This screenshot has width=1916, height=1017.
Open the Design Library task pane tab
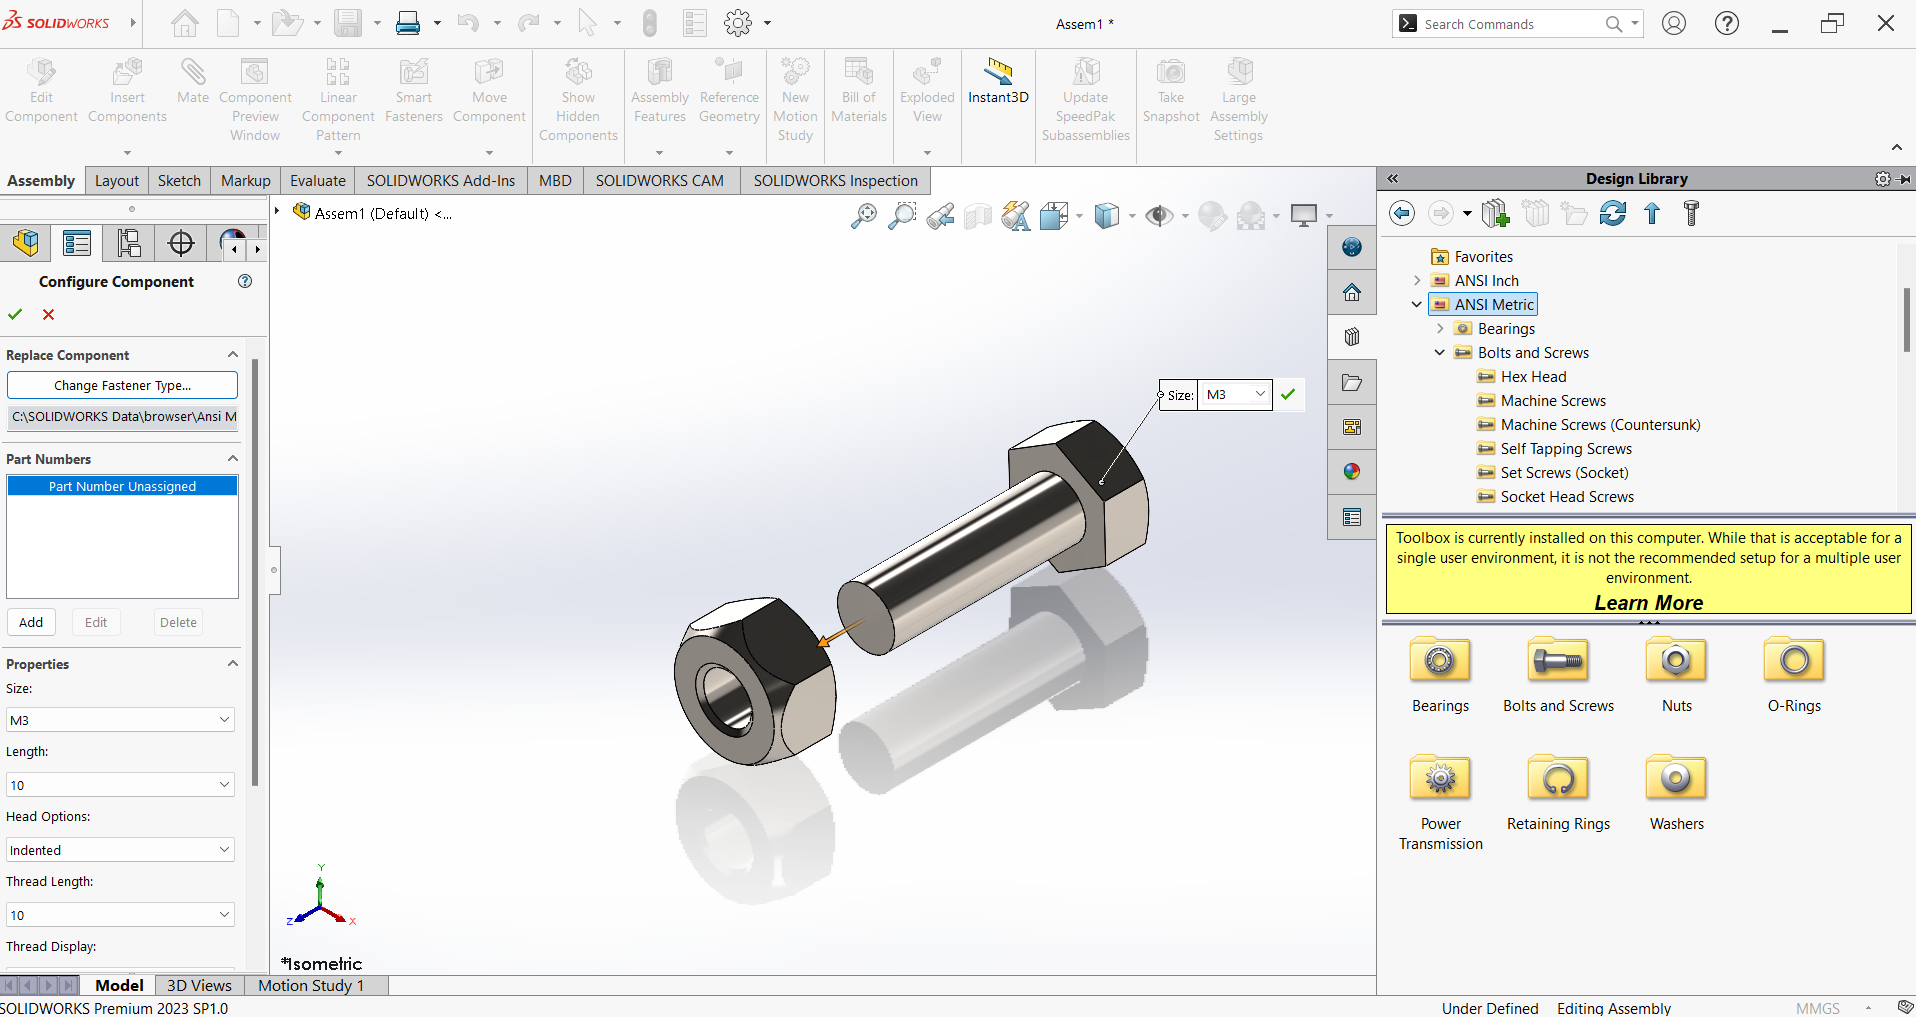coord(1352,337)
